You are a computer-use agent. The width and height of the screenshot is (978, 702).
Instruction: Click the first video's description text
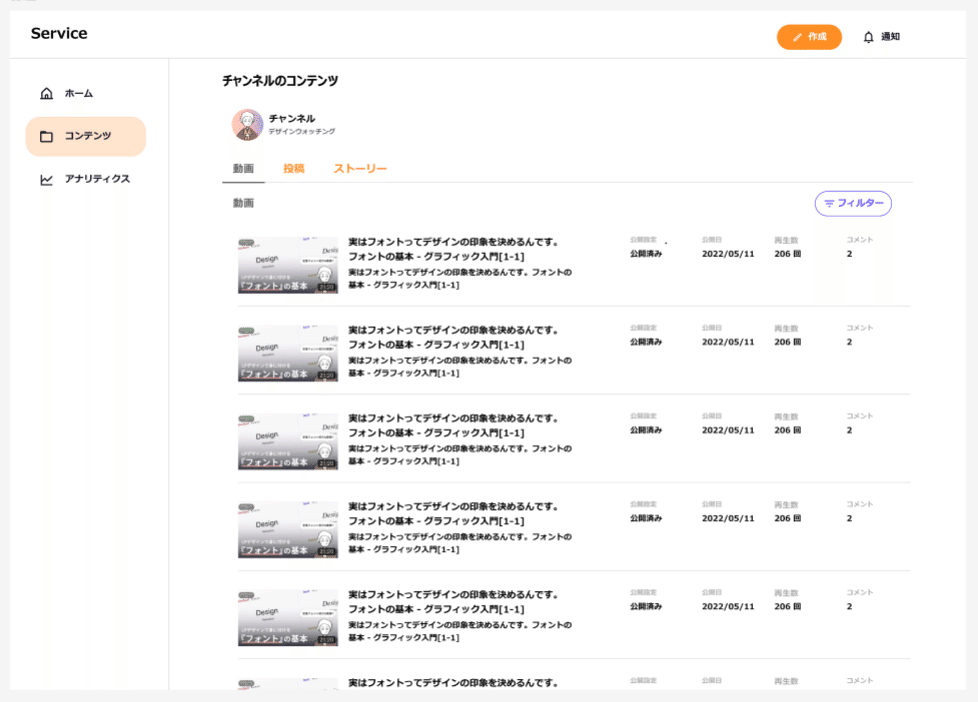point(460,278)
